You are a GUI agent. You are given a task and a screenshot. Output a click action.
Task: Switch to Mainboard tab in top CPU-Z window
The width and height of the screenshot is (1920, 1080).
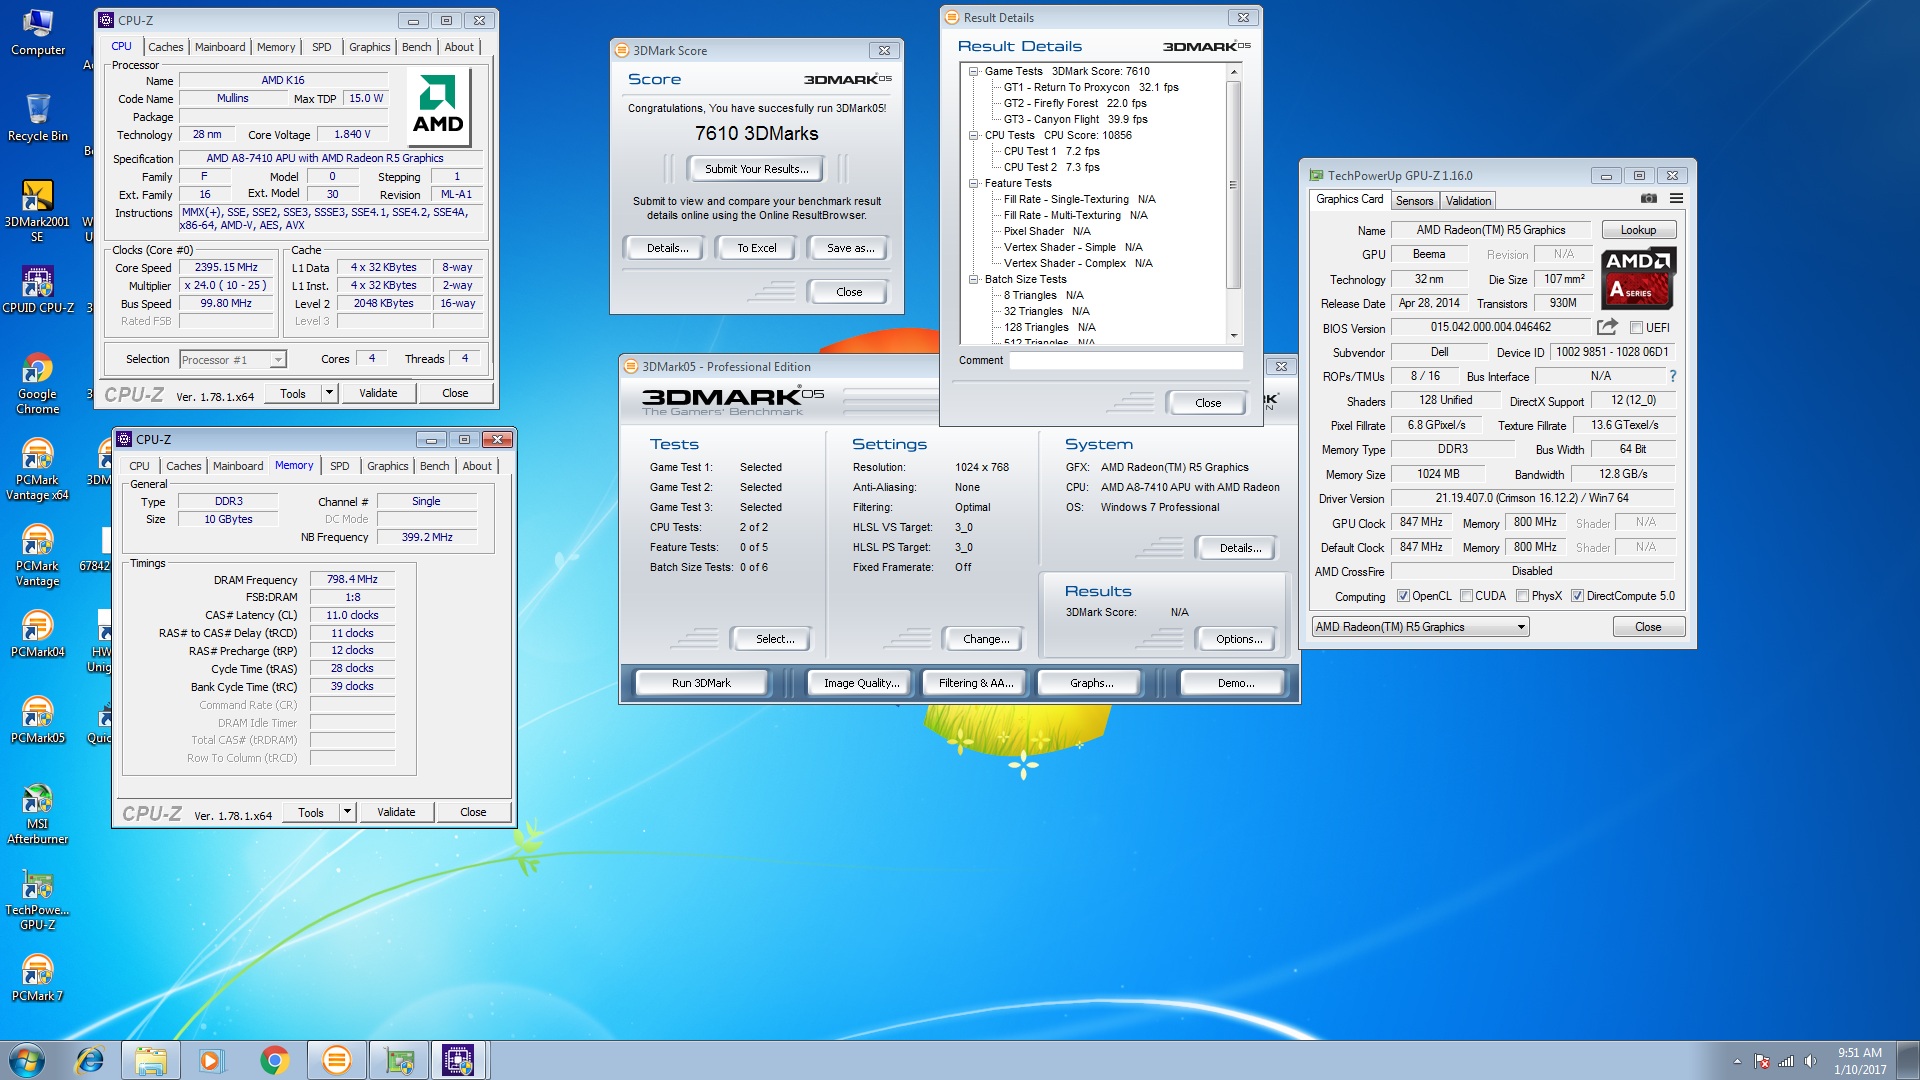click(220, 47)
